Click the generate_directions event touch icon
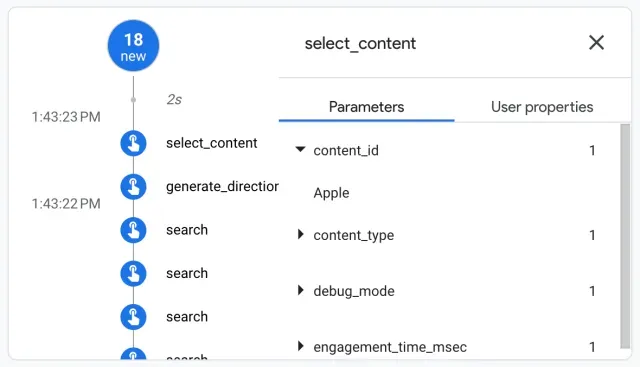640x367 pixels. point(133,187)
